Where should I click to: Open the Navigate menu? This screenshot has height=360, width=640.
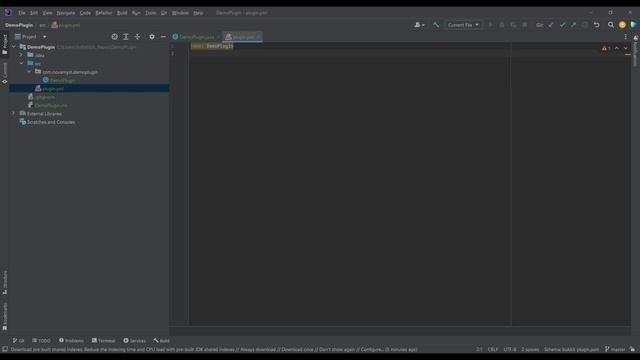click(x=66, y=13)
